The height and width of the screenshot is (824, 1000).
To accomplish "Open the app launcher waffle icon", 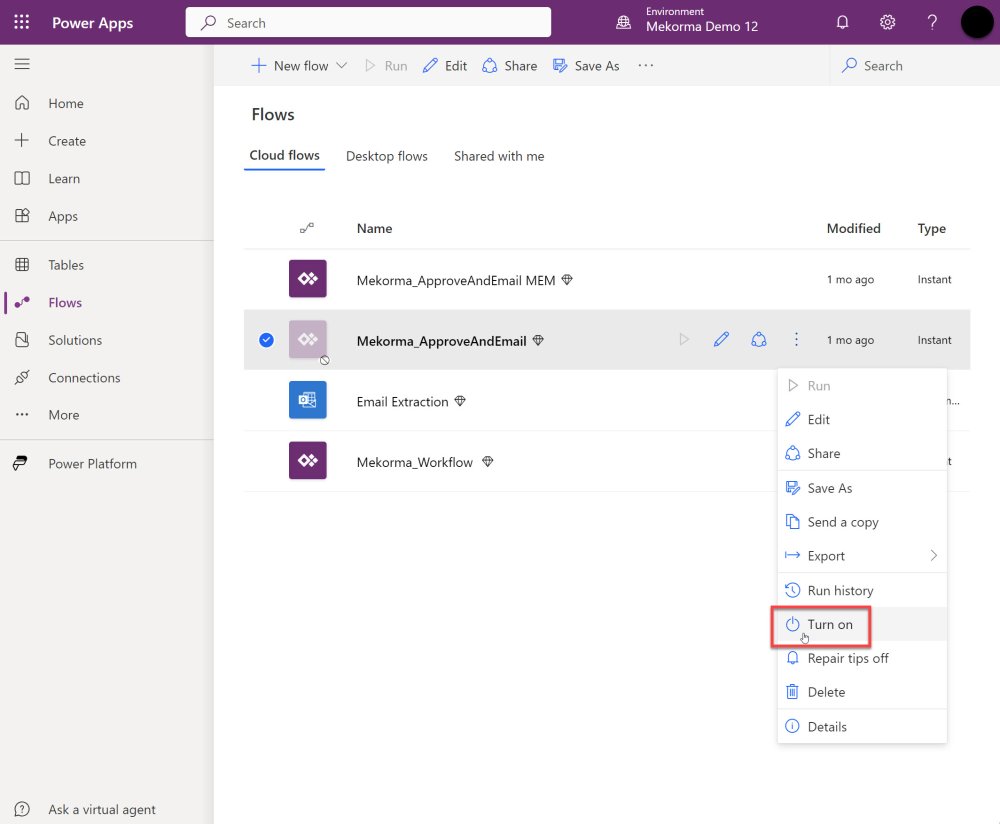I will point(22,22).
